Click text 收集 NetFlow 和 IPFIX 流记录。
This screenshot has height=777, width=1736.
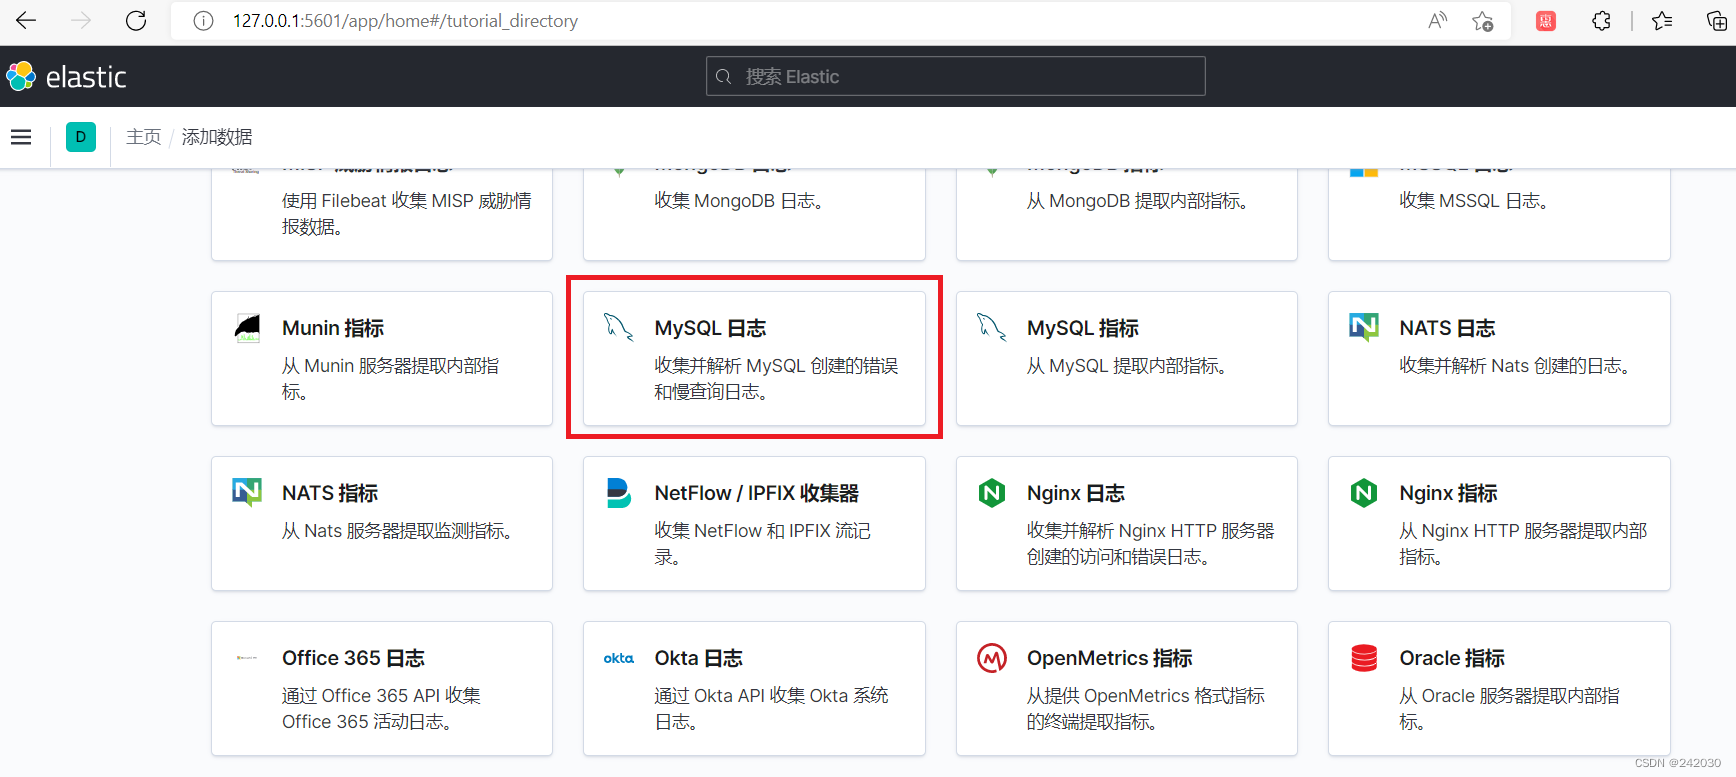(763, 544)
